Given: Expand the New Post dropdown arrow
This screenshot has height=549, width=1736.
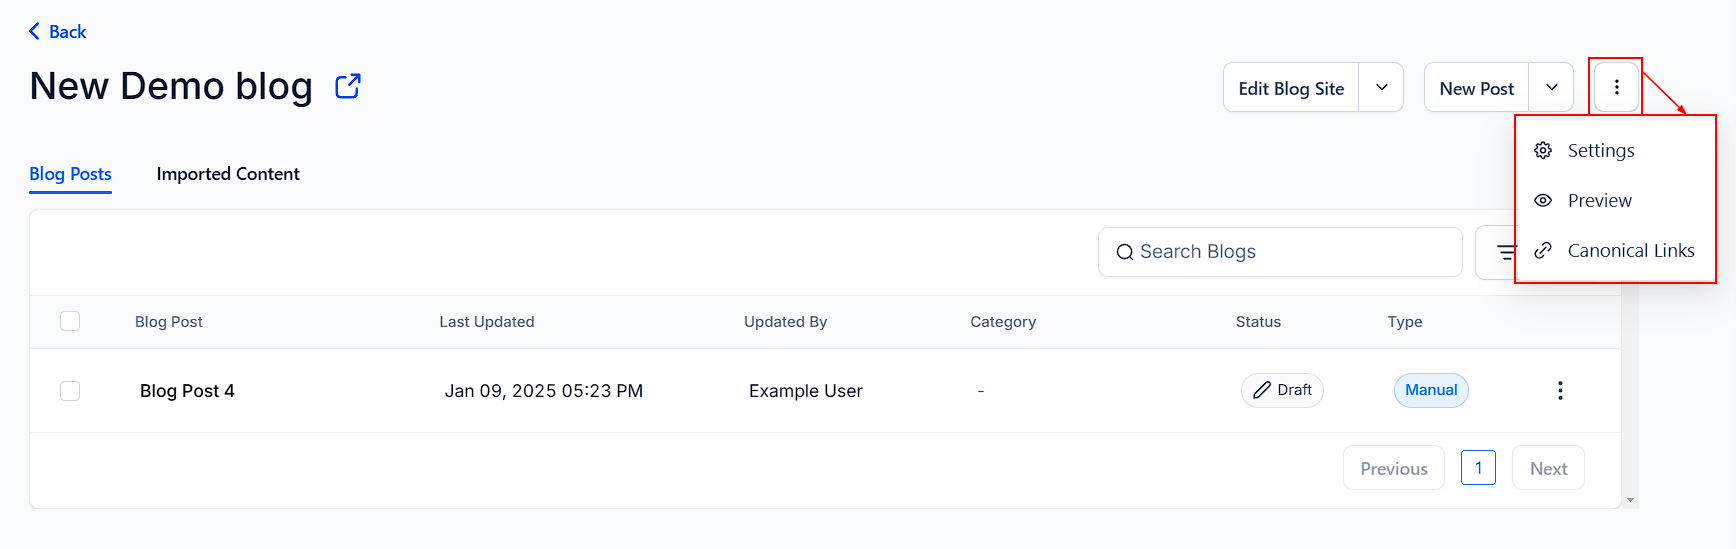Looking at the screenshot, I should pyautogui.click(x=1551, y=87).
